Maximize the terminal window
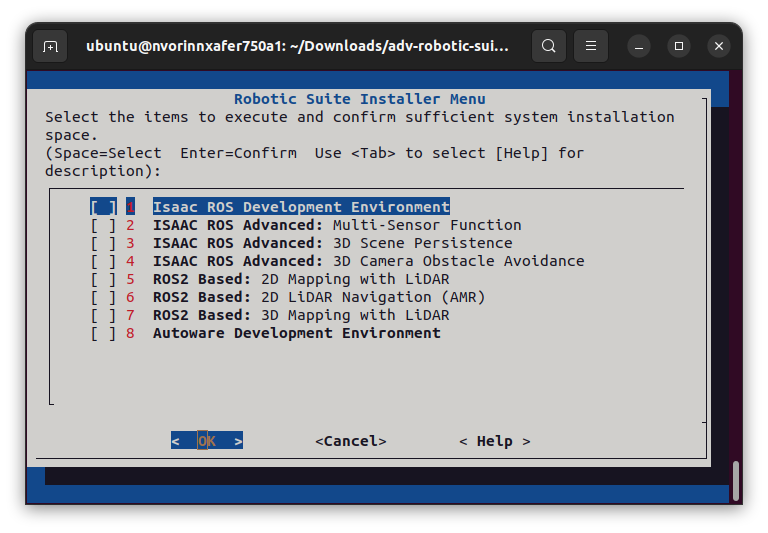768x533 pixels. [679, 46]
